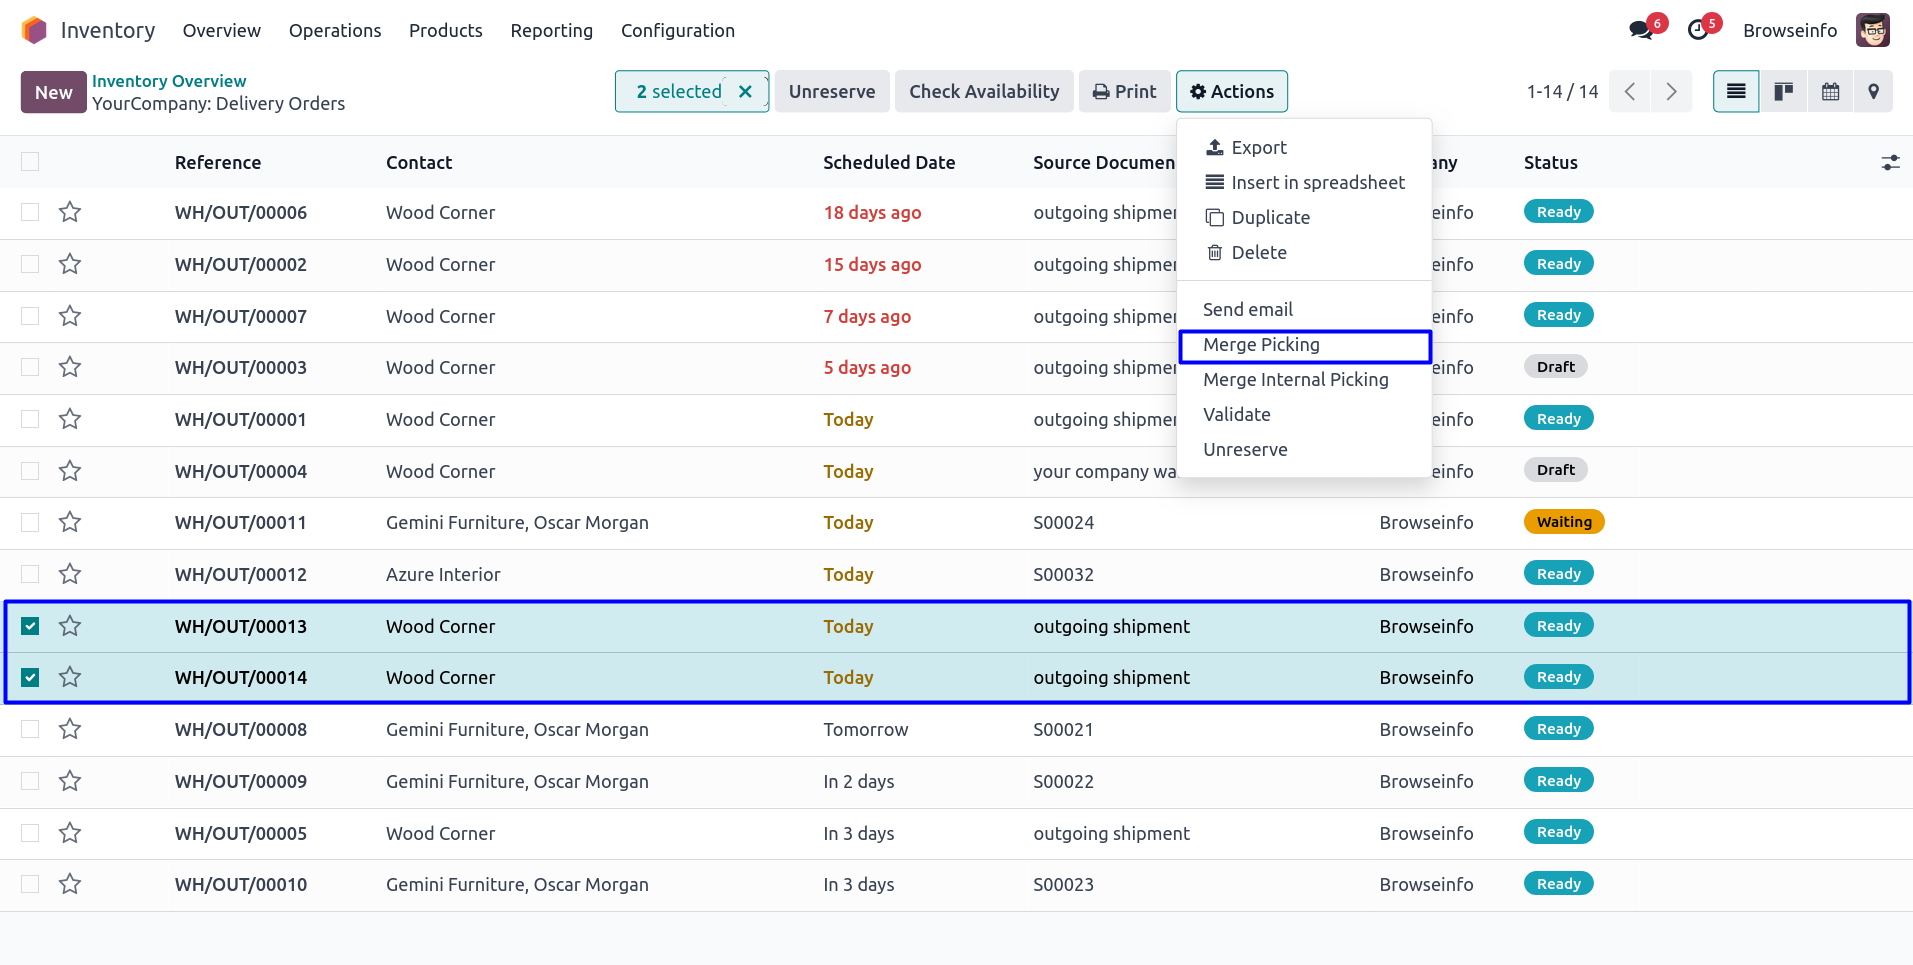Uncheck the WH/OUT/00013 row checkbox
1913x965 pixels.
pyautogui.click(x=30, y=626)
